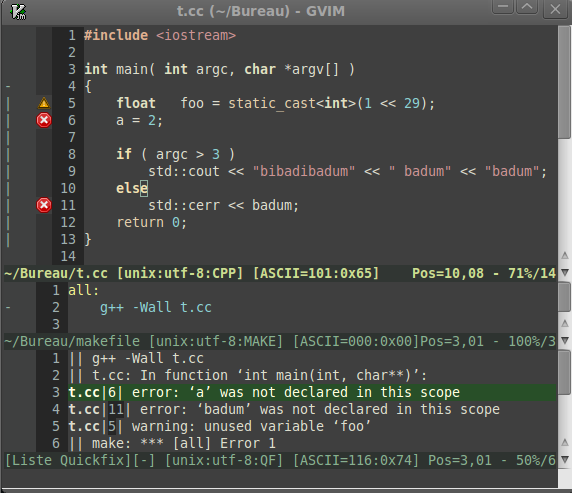Click "static_cast<int>" on line 5
The image size is (572, 493).
[x=292, y=103]
